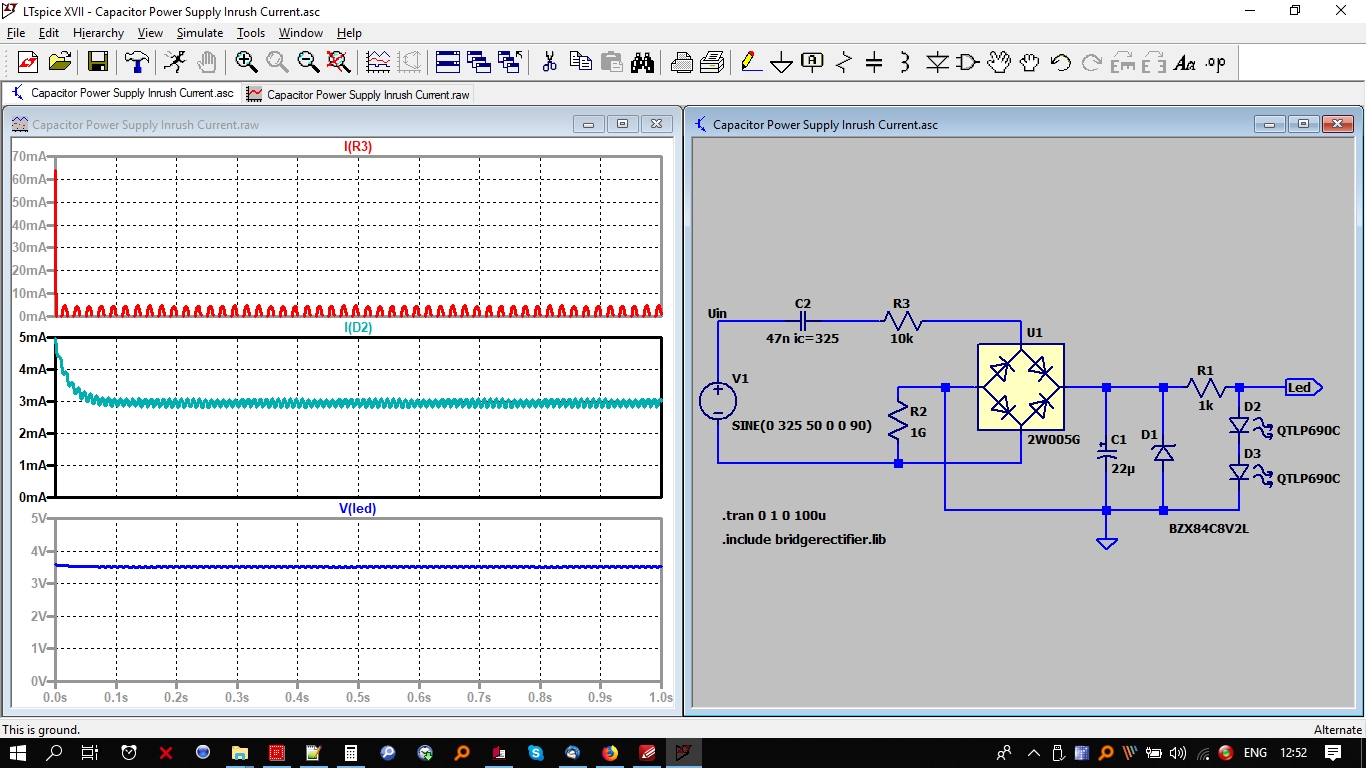This screenshot has height=768, width=1366.
Task: Click Pick Visible Traces waveform icon
Action: [x=378, y=62]
